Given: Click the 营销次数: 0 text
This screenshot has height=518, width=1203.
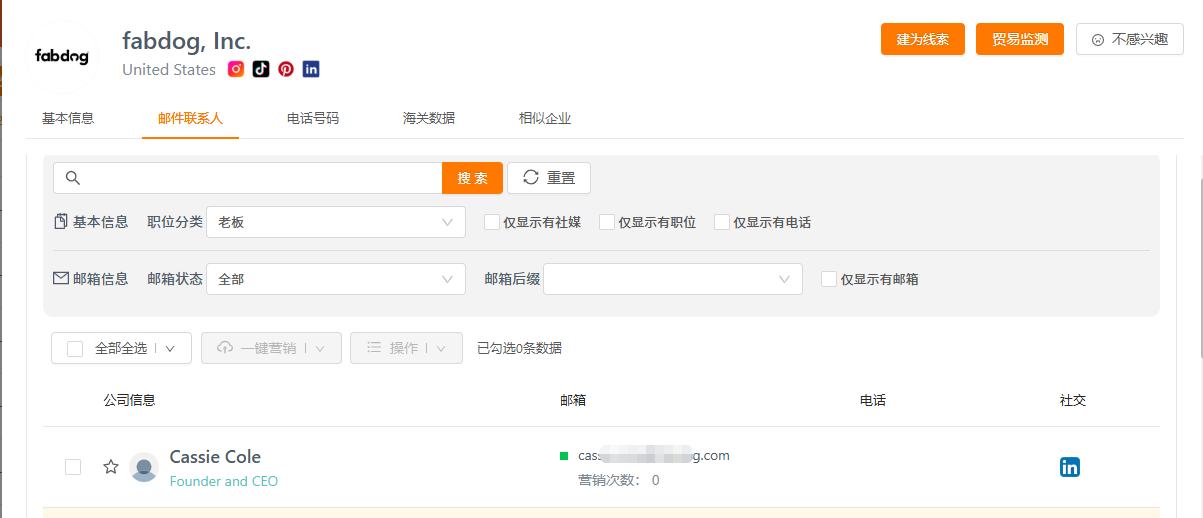Looking at the screenshot, I should (x=619, y=480).
